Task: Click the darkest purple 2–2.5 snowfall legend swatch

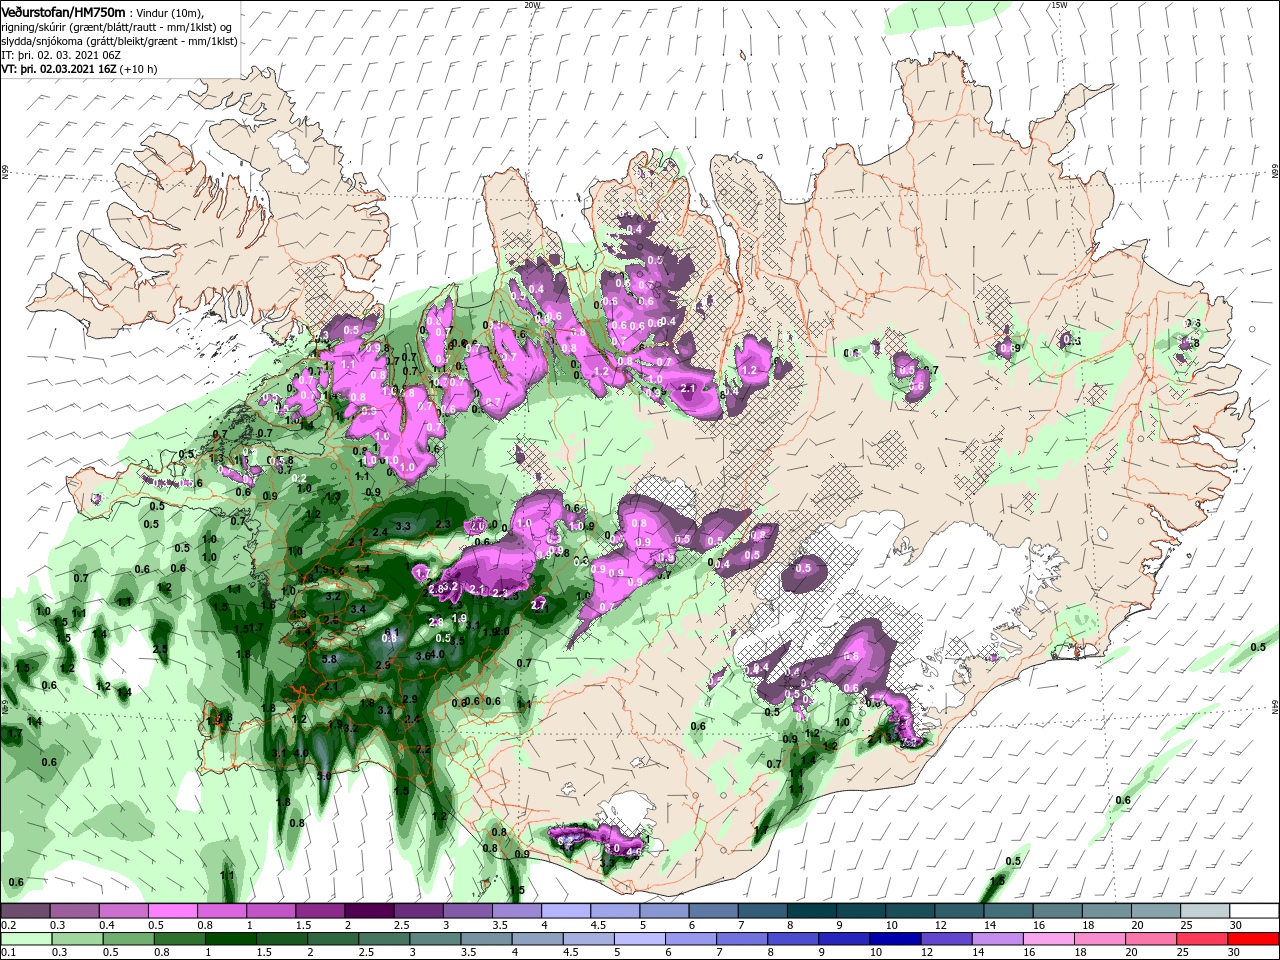Action: pyautogui.click(x=368, y=911)
